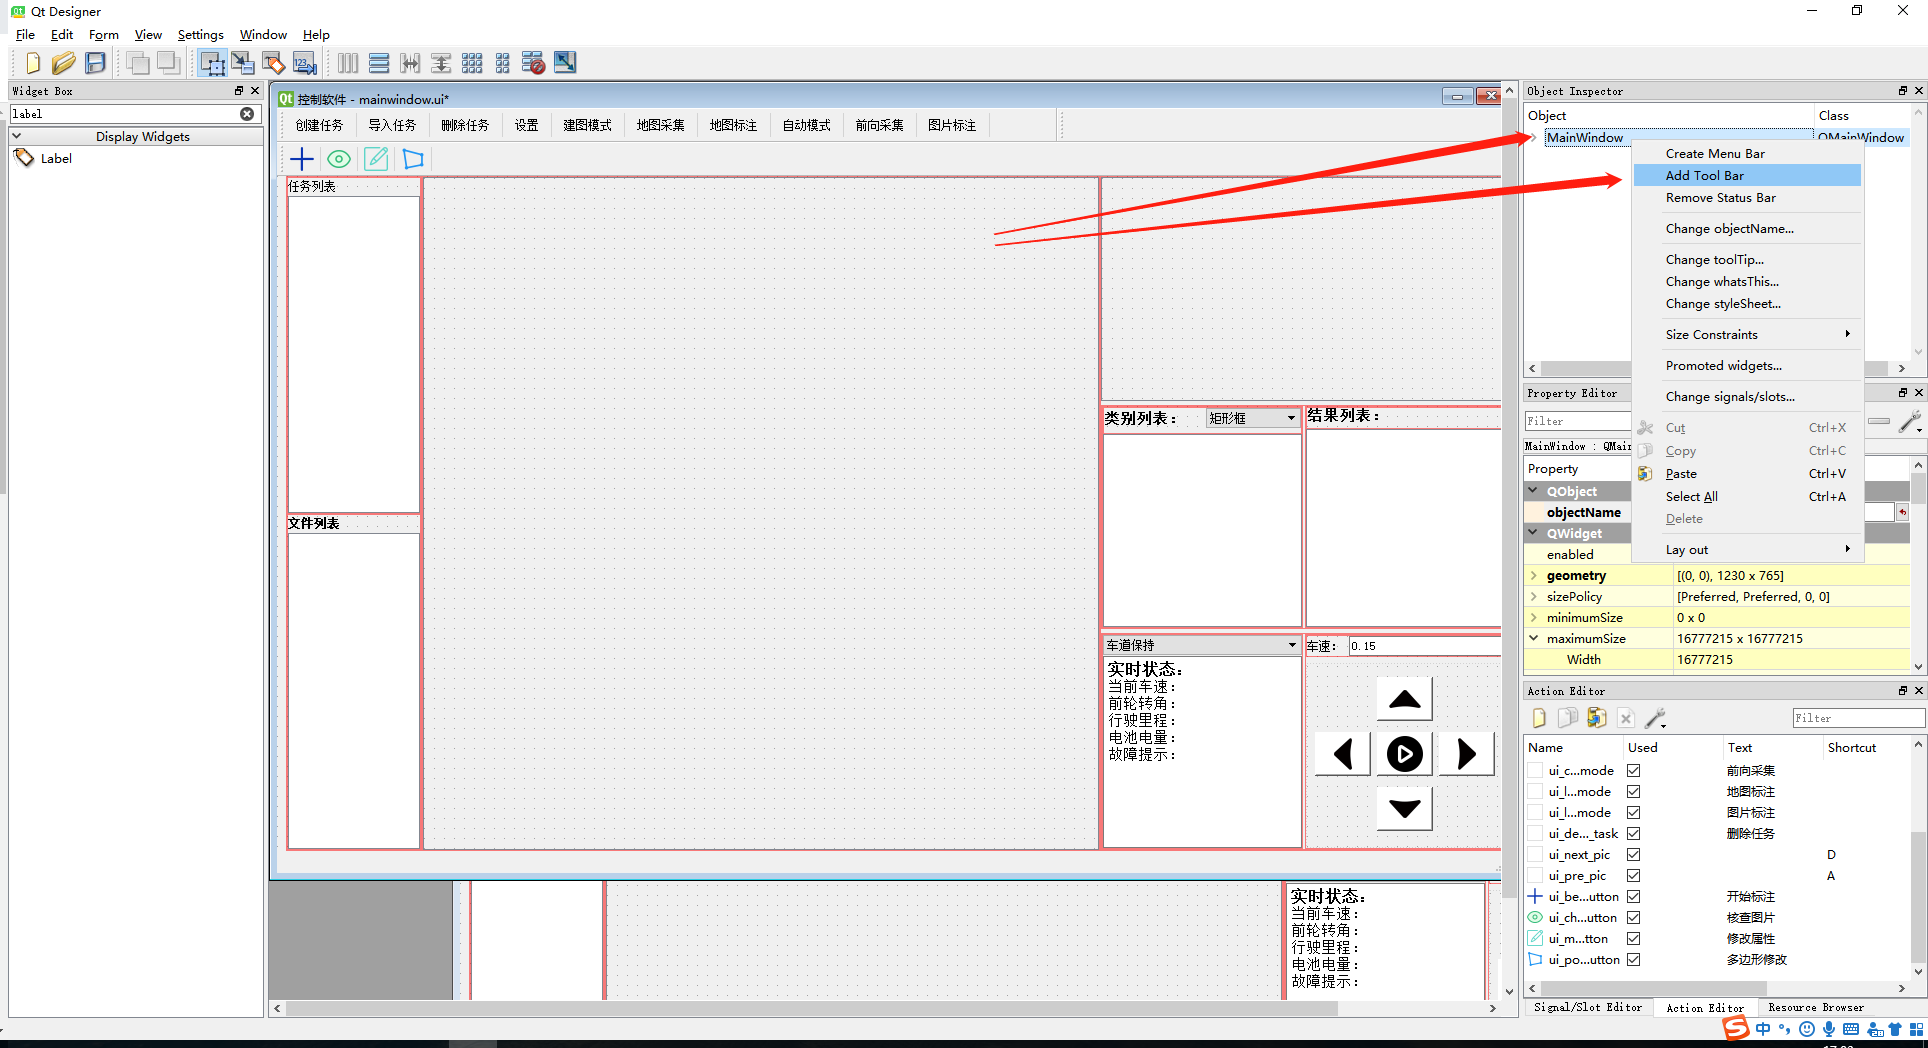The width and height of the screenshot is (1928, 1048).
Task: Clear the Widget Box label filter
Action: coord(246,114)
